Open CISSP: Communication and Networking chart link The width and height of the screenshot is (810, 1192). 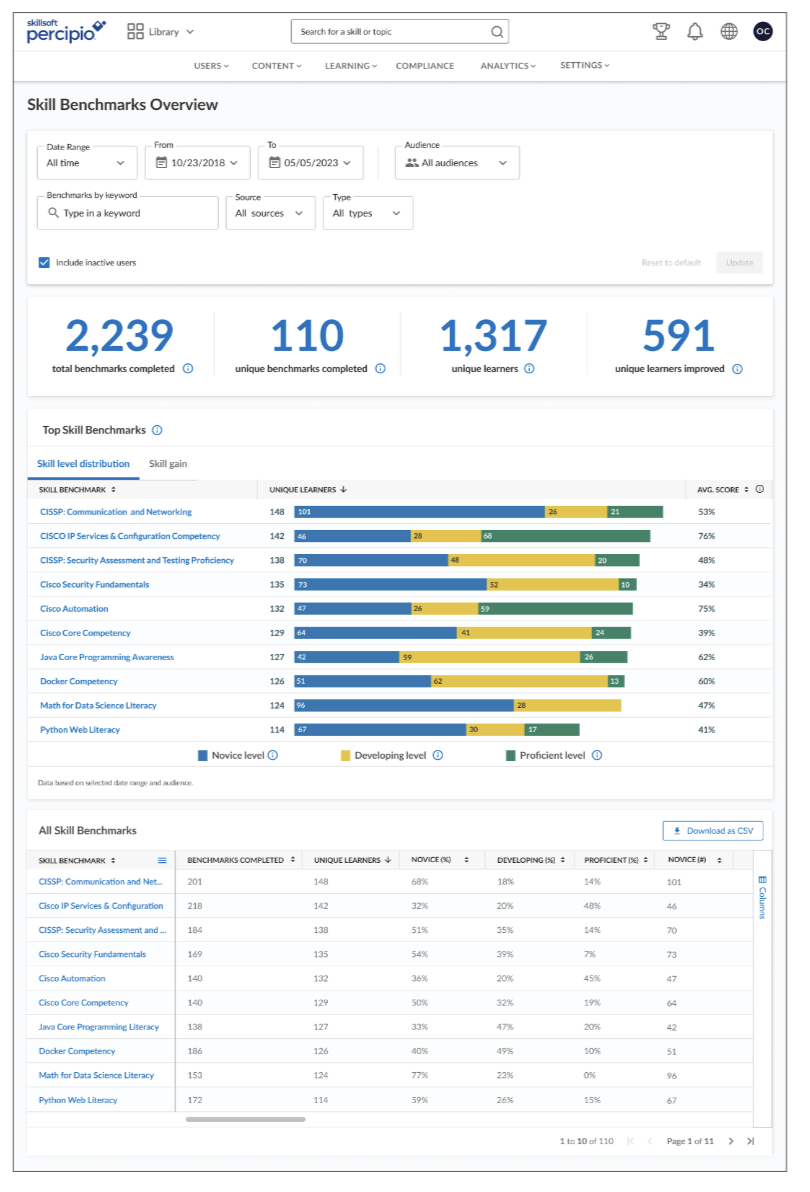point(115,512)
